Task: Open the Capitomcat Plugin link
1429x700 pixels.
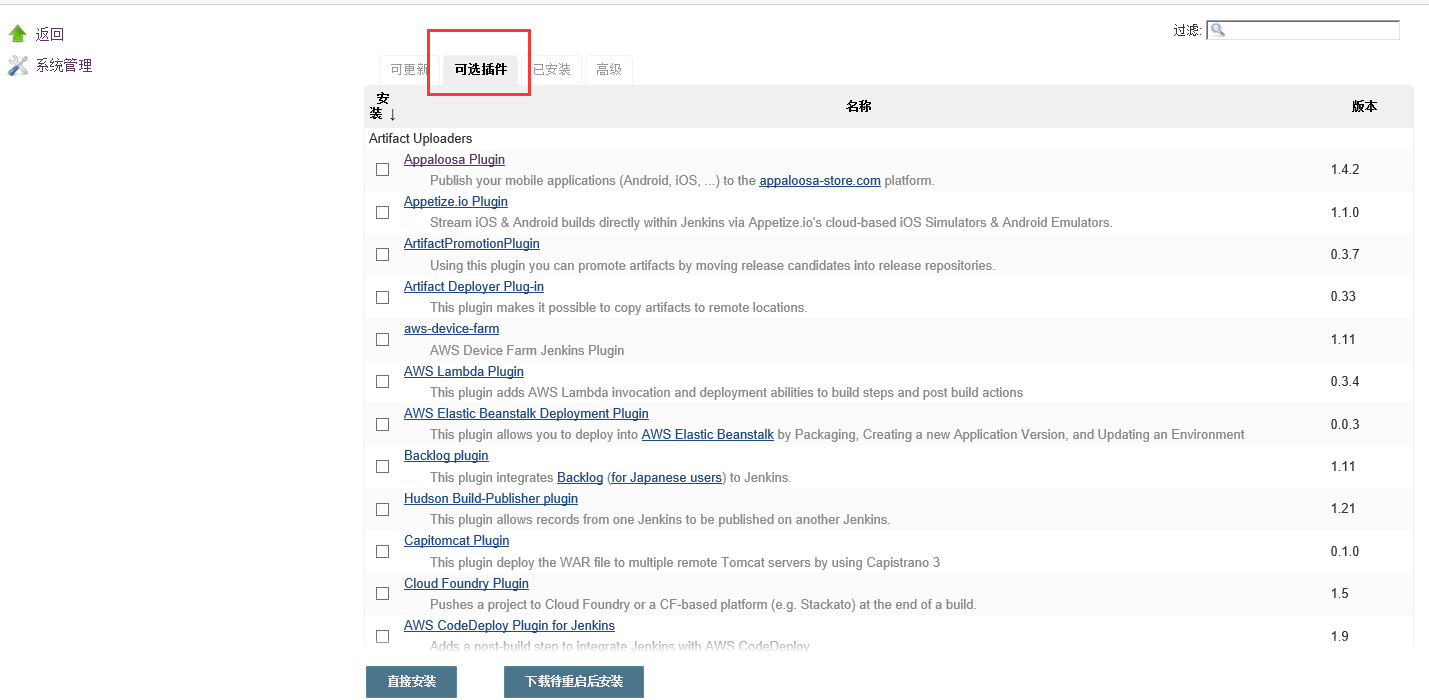Action: 457,541
